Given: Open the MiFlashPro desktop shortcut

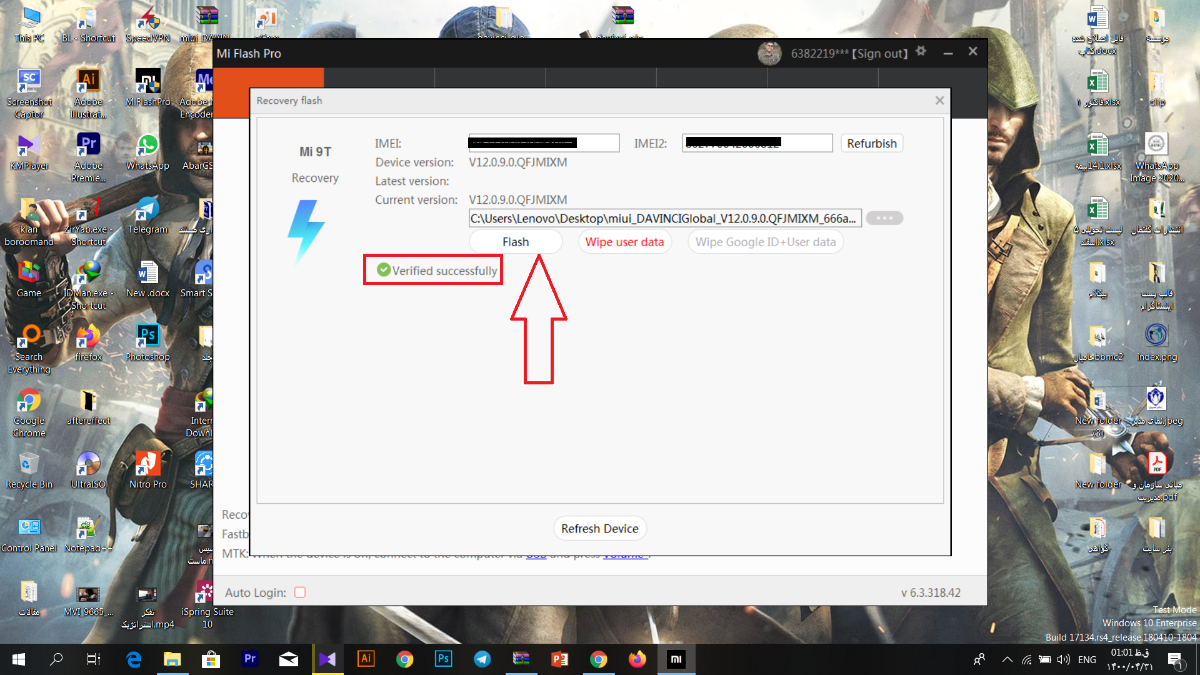Looking at the screenshot, I should click(x=147, y=88).
